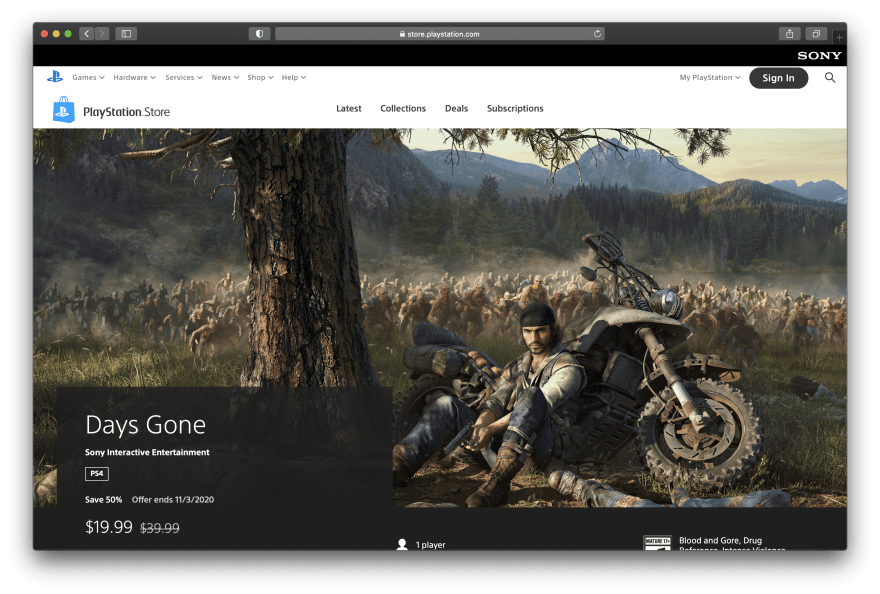
Task: Open the Subscriptions tab
Action: point(515,108)
